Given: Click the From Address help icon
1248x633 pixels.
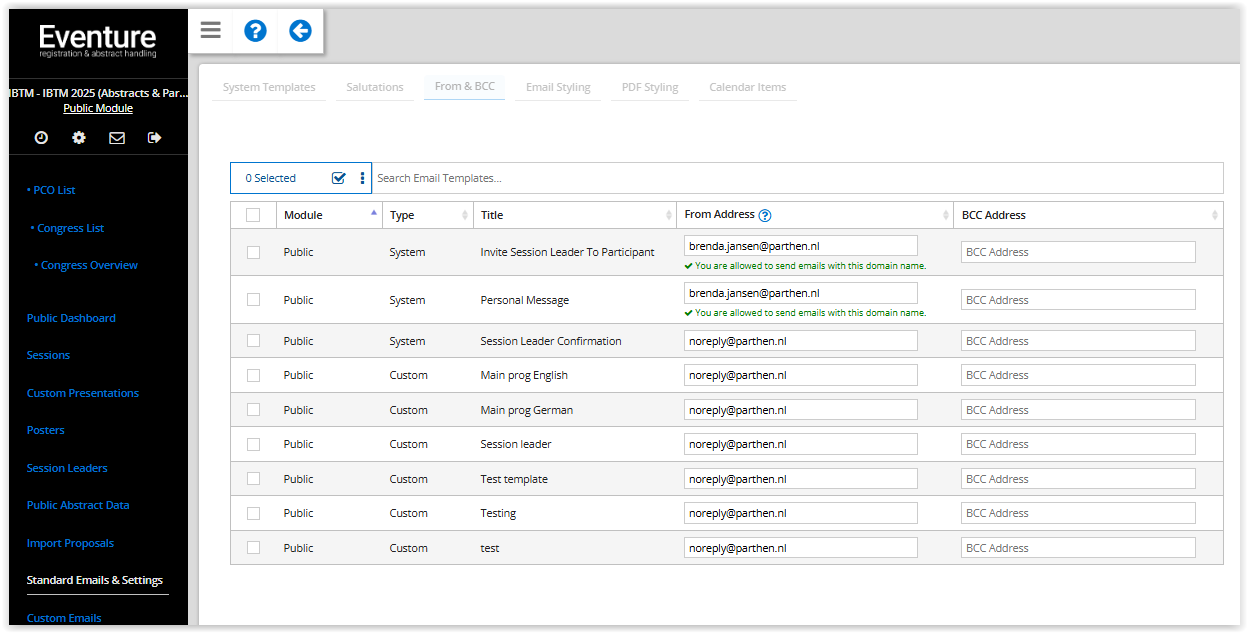Looking at the screenshot, I should point(765,215).
